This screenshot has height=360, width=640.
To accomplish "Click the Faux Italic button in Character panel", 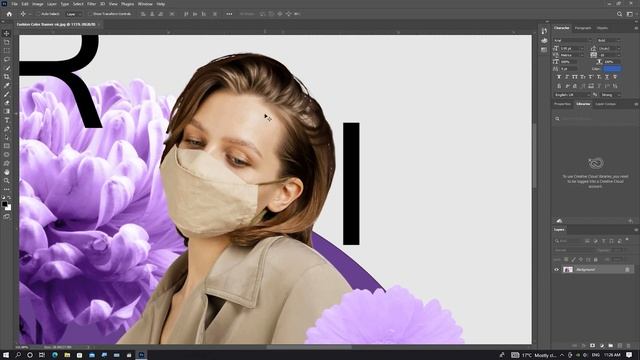I will click(x=567, y=77).
